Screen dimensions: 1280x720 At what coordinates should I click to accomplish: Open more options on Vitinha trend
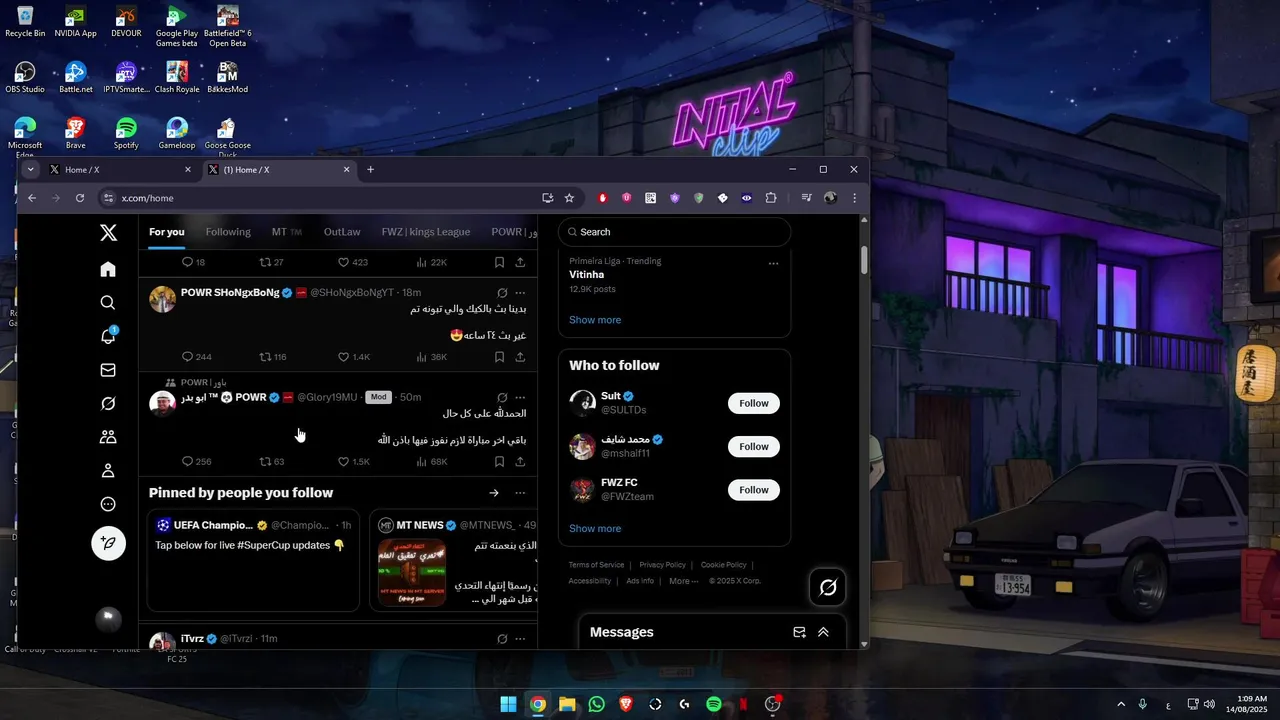coord(773,264)
